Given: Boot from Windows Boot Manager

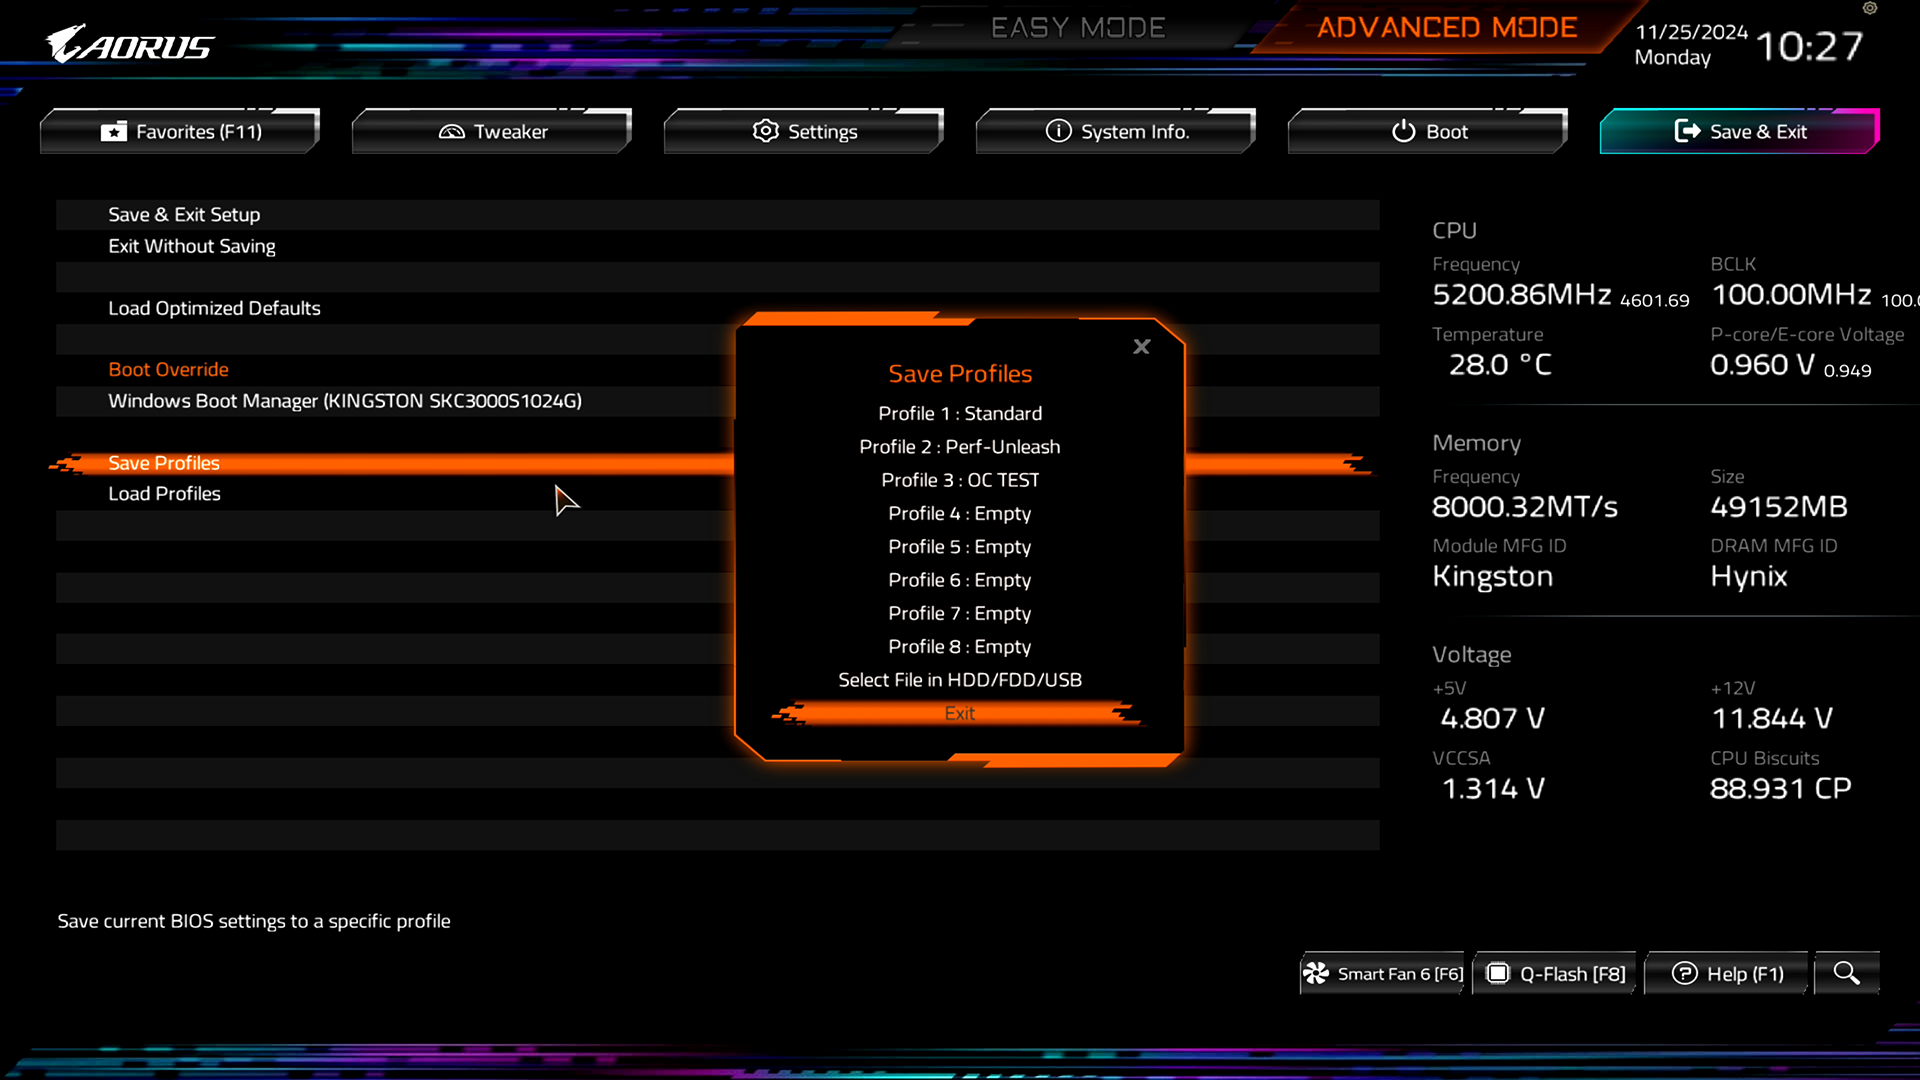Looking at the screenshot, I should (x=345, y=400).
